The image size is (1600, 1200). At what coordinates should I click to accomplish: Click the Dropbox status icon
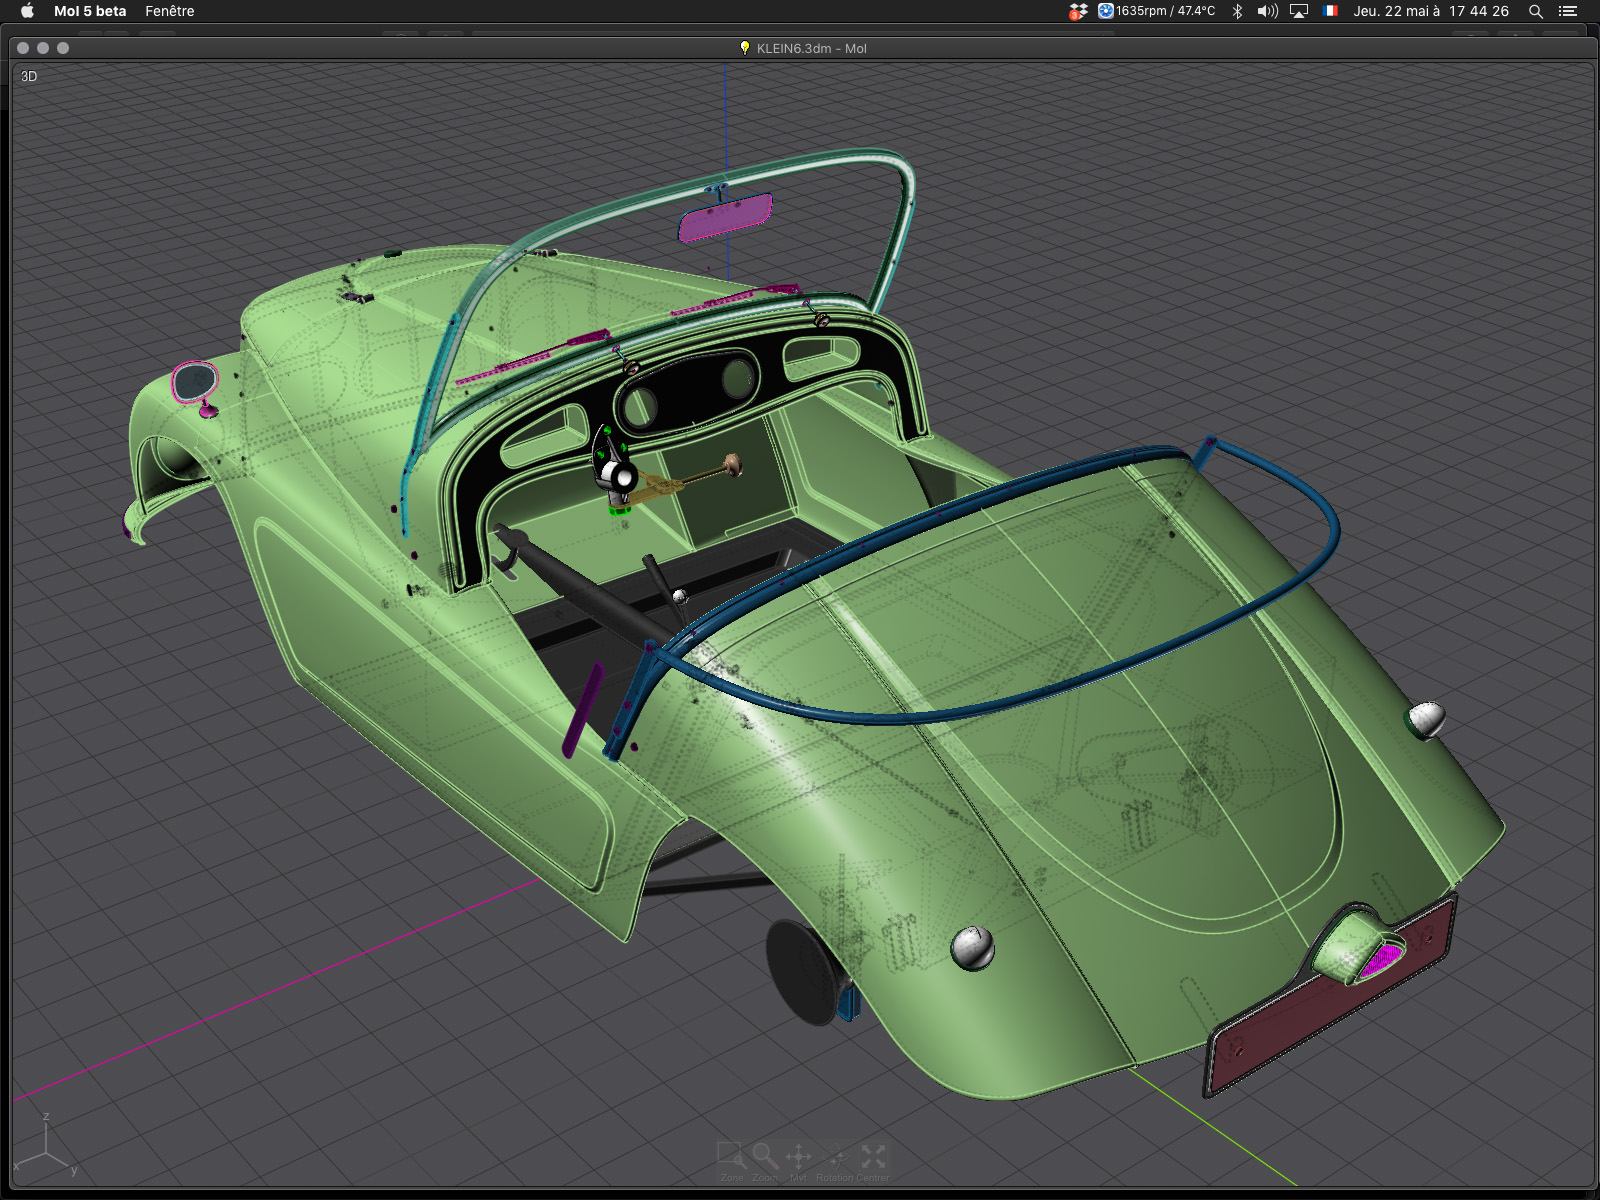coord(1078,11)
